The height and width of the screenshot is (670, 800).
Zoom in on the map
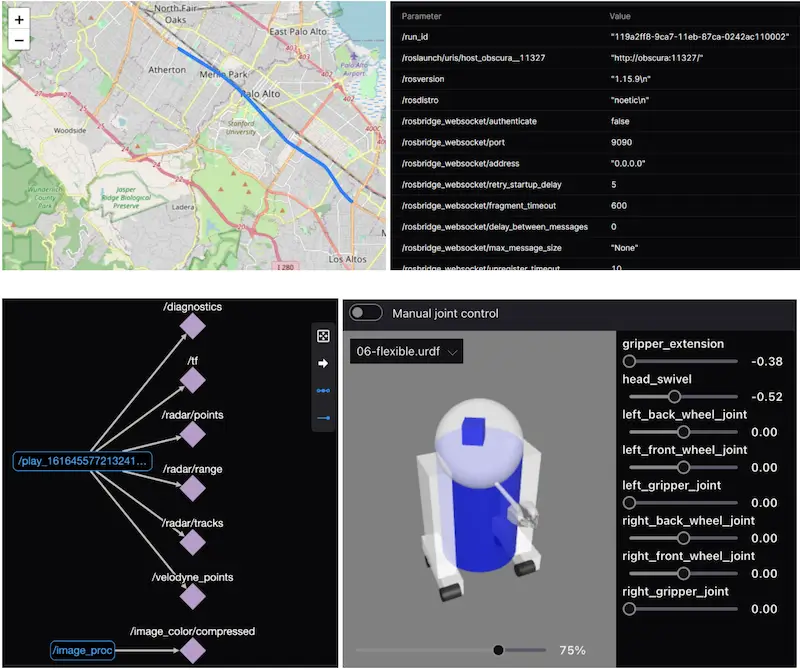tap(19, 20)
